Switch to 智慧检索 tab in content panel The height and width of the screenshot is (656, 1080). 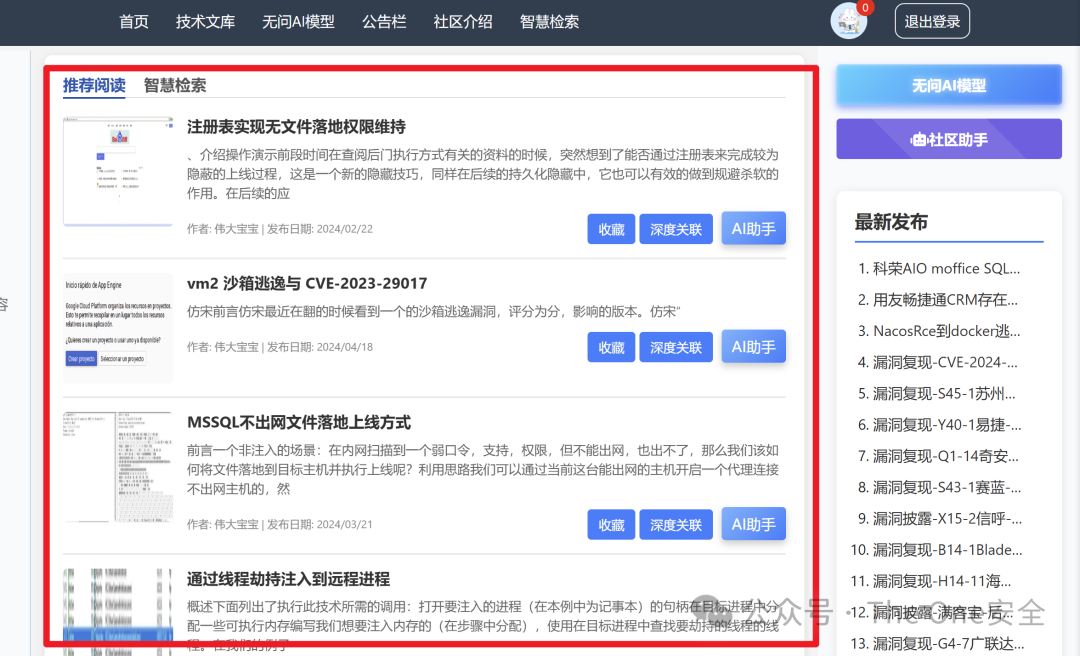175,85
